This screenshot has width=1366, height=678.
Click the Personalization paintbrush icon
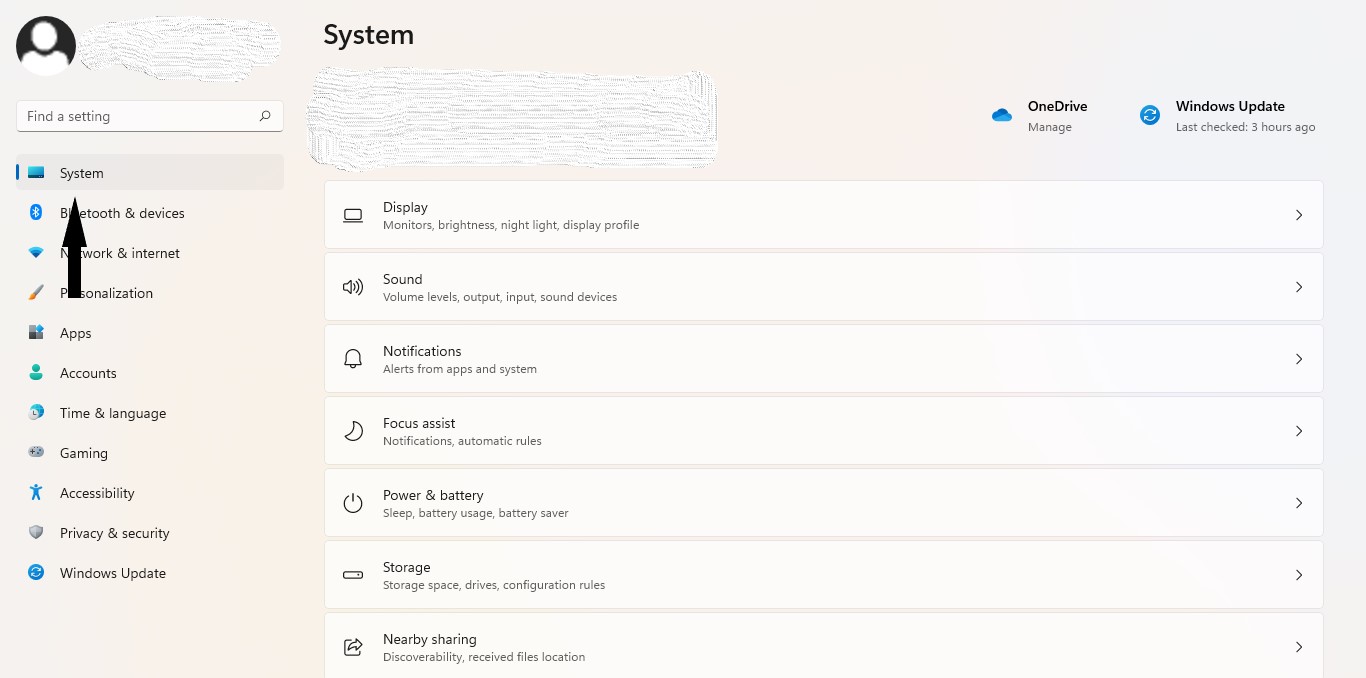coord(36,293)
